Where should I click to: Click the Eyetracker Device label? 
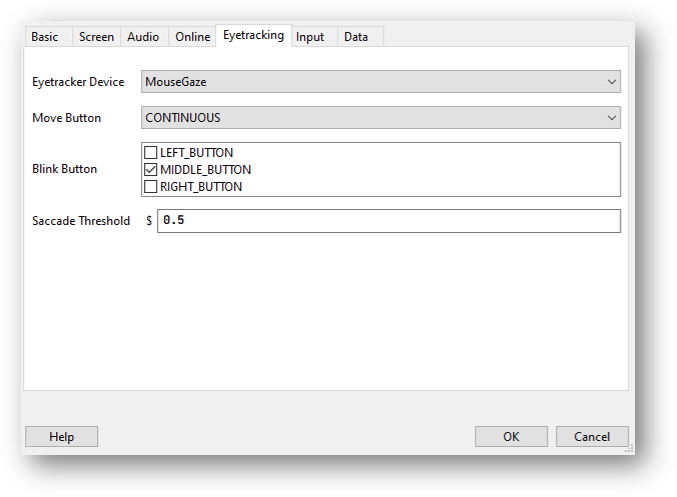[78, 82]
